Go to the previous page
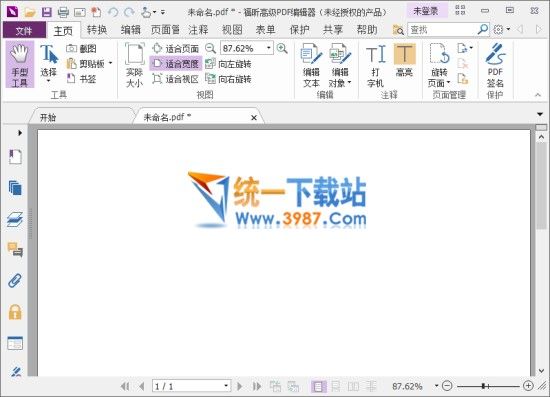Screen dimensions: 550x397 pos(142,386)
